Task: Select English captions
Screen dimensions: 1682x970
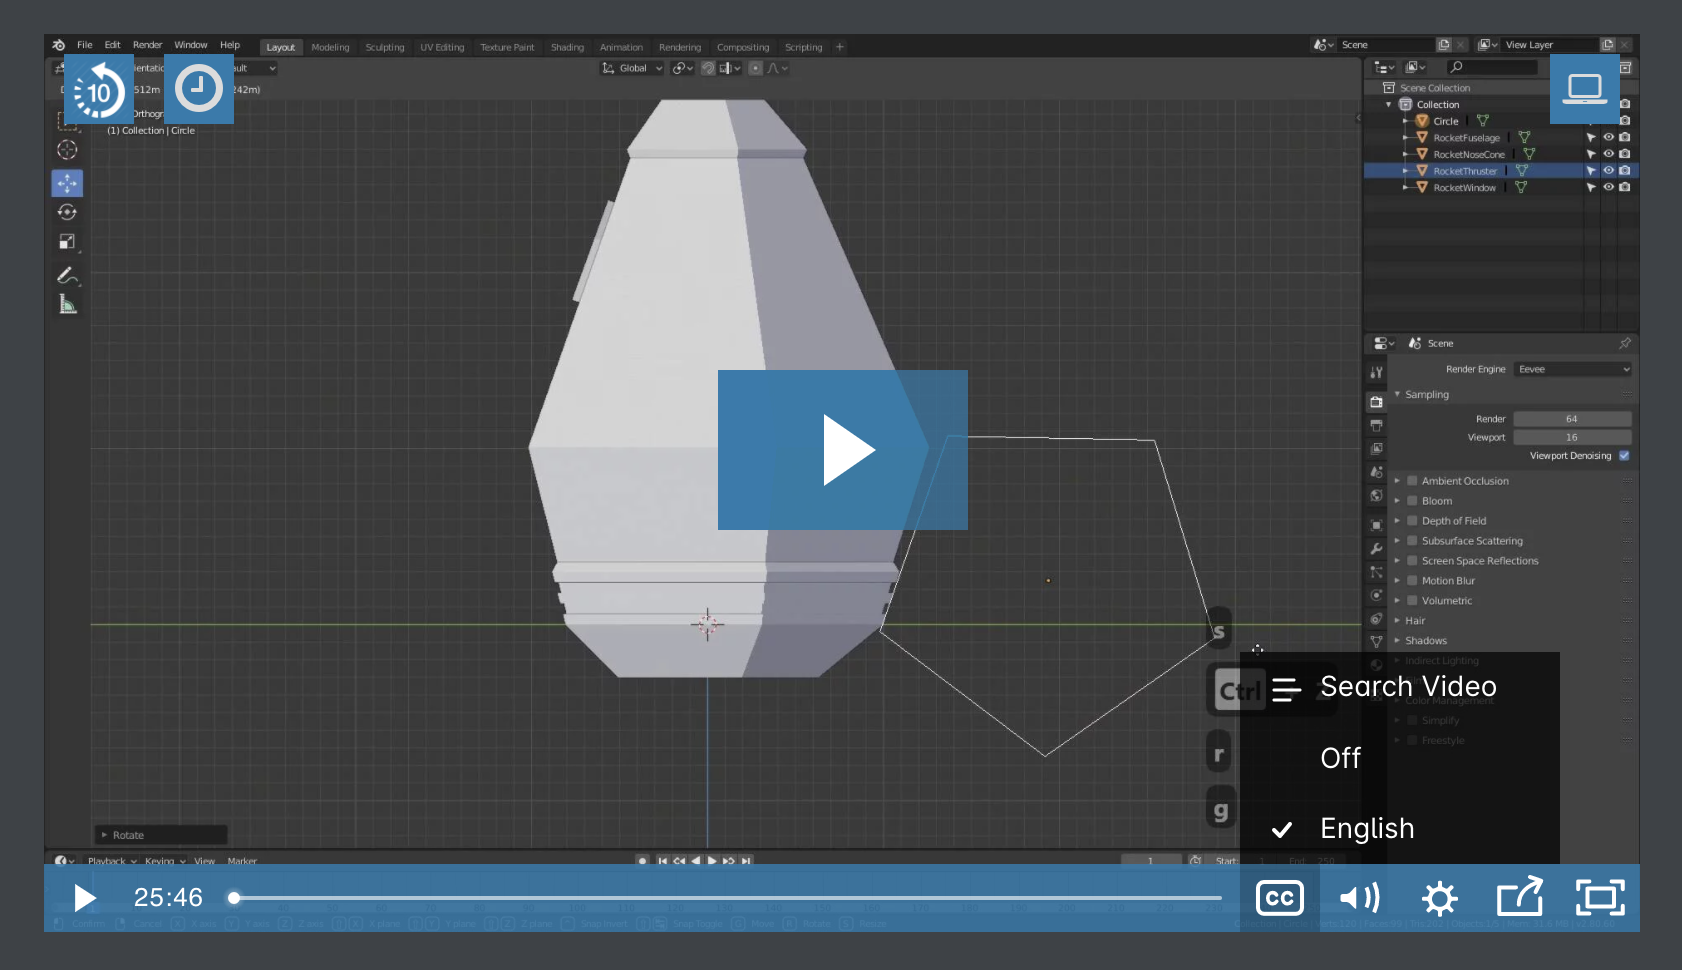Action: (1400, 829)
